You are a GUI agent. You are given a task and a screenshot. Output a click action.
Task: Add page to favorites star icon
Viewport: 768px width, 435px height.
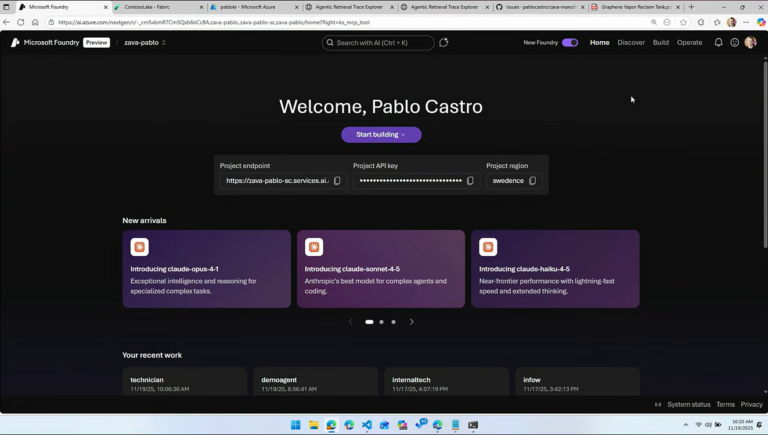(x=683, y=22)
